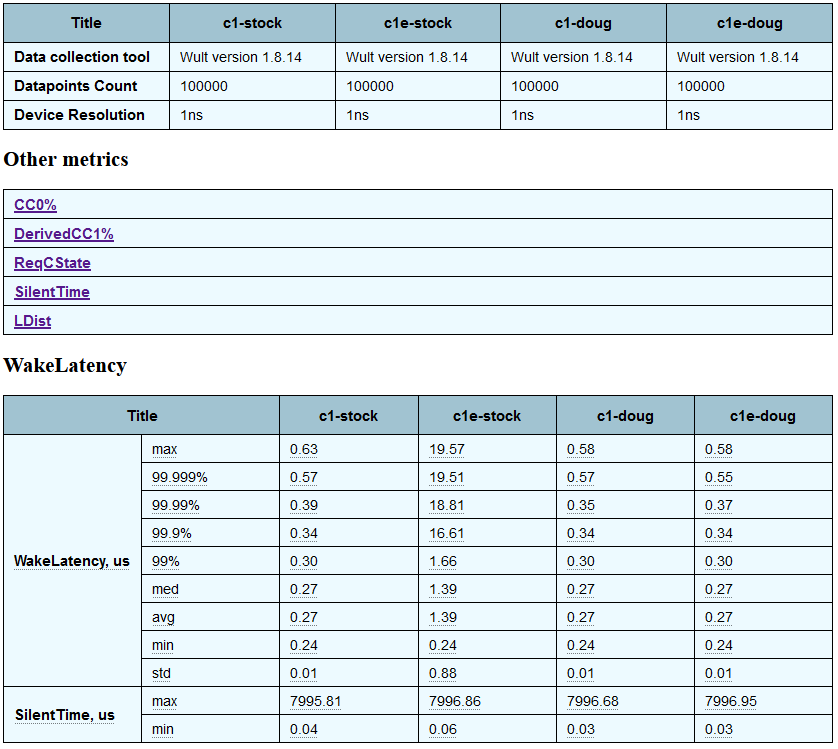Click the 'SilentTime, us' row group label
Viewport: 838px width, 749px height.
click(65, 715)
